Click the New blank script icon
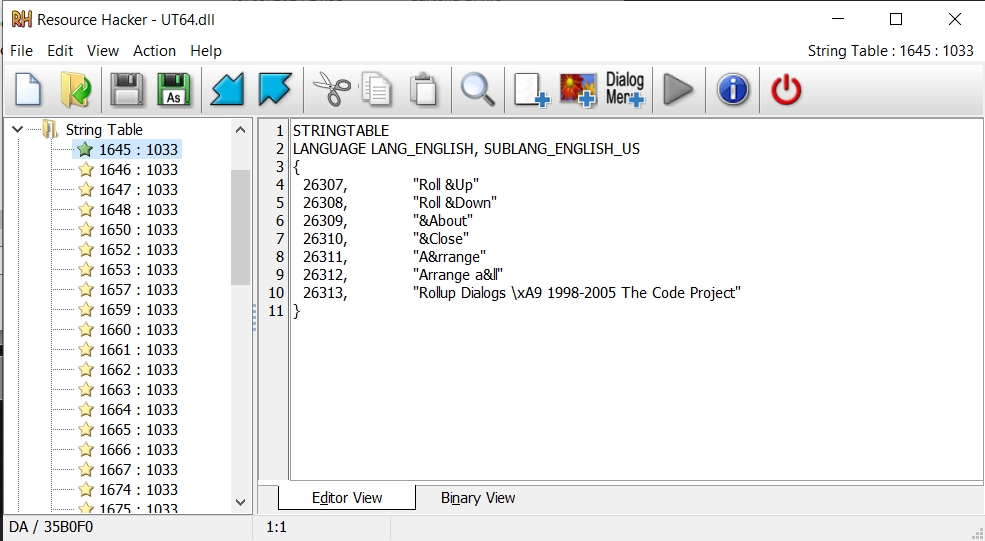985x541 pixels. [x=28, y=90]
